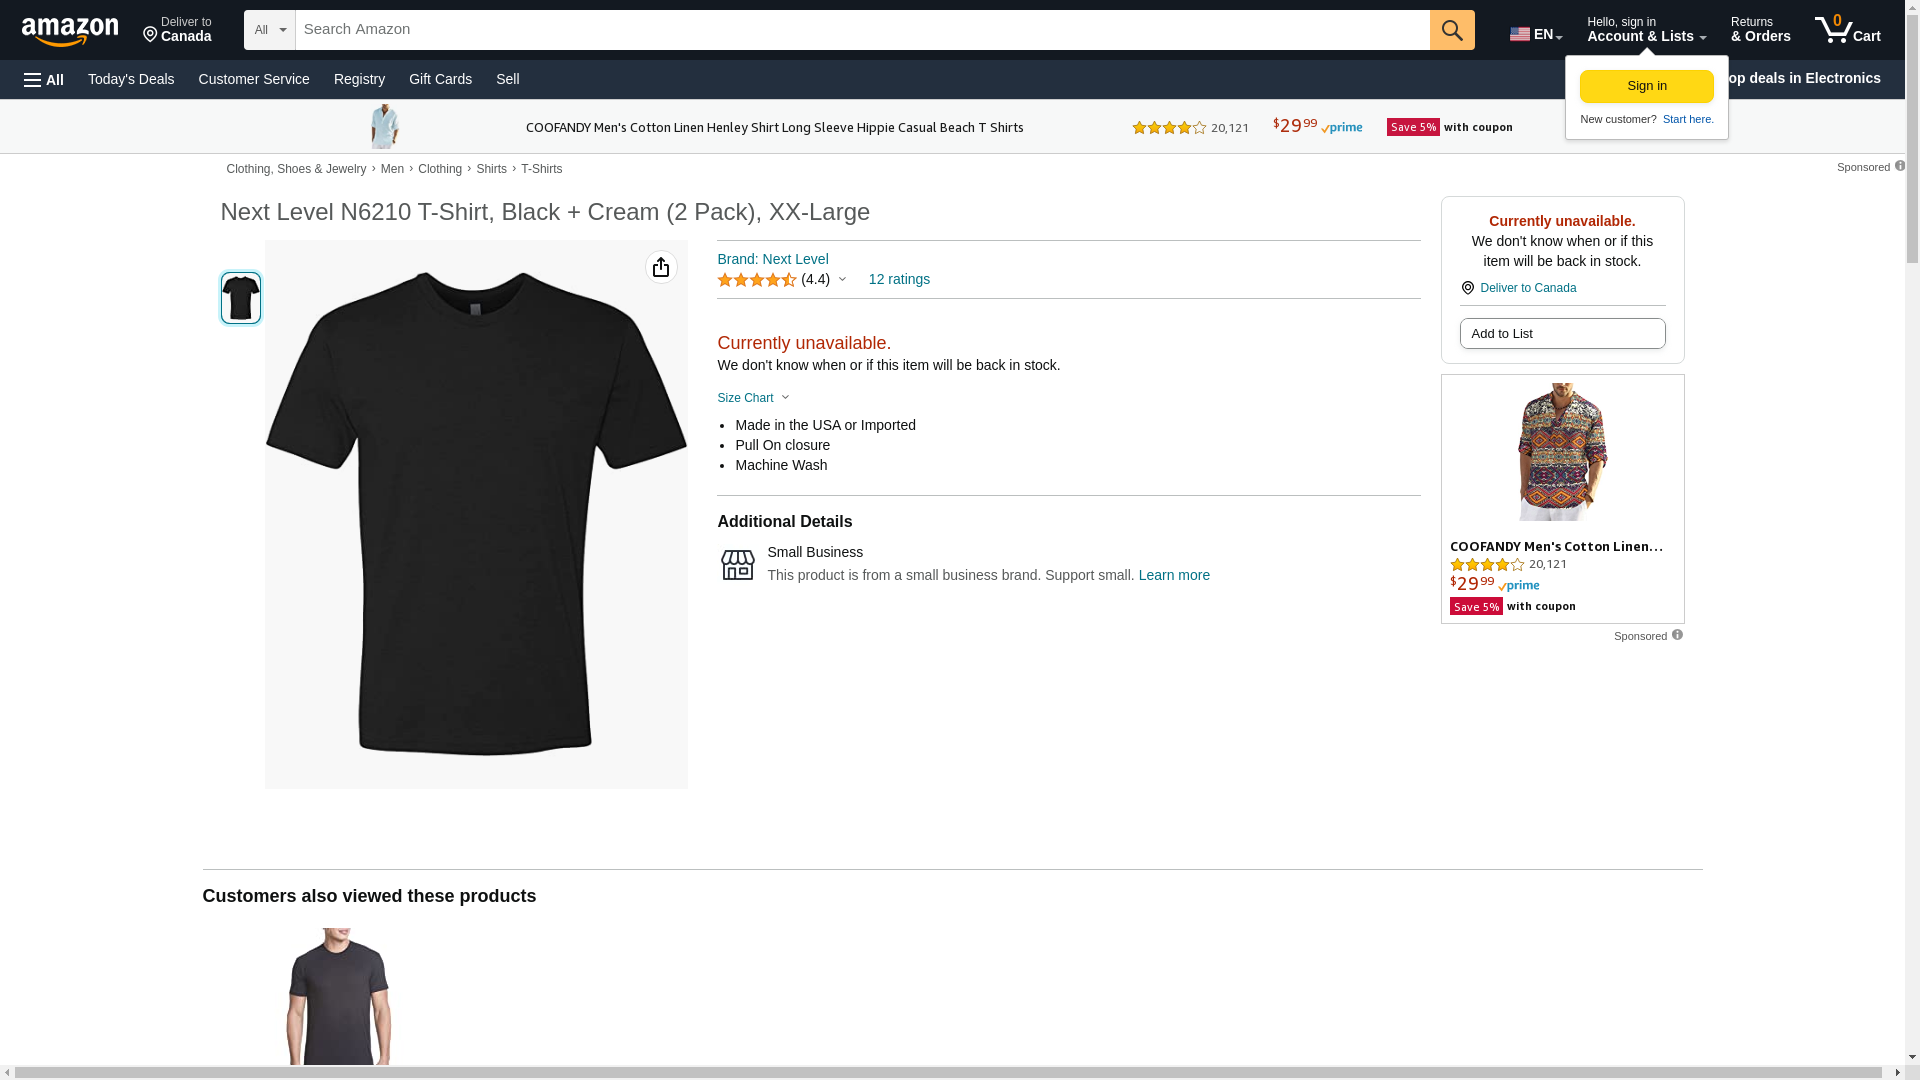Click the small business storefront icon
The width and height of the screenshot is (1920, 1080).
(x=738, y=565)
